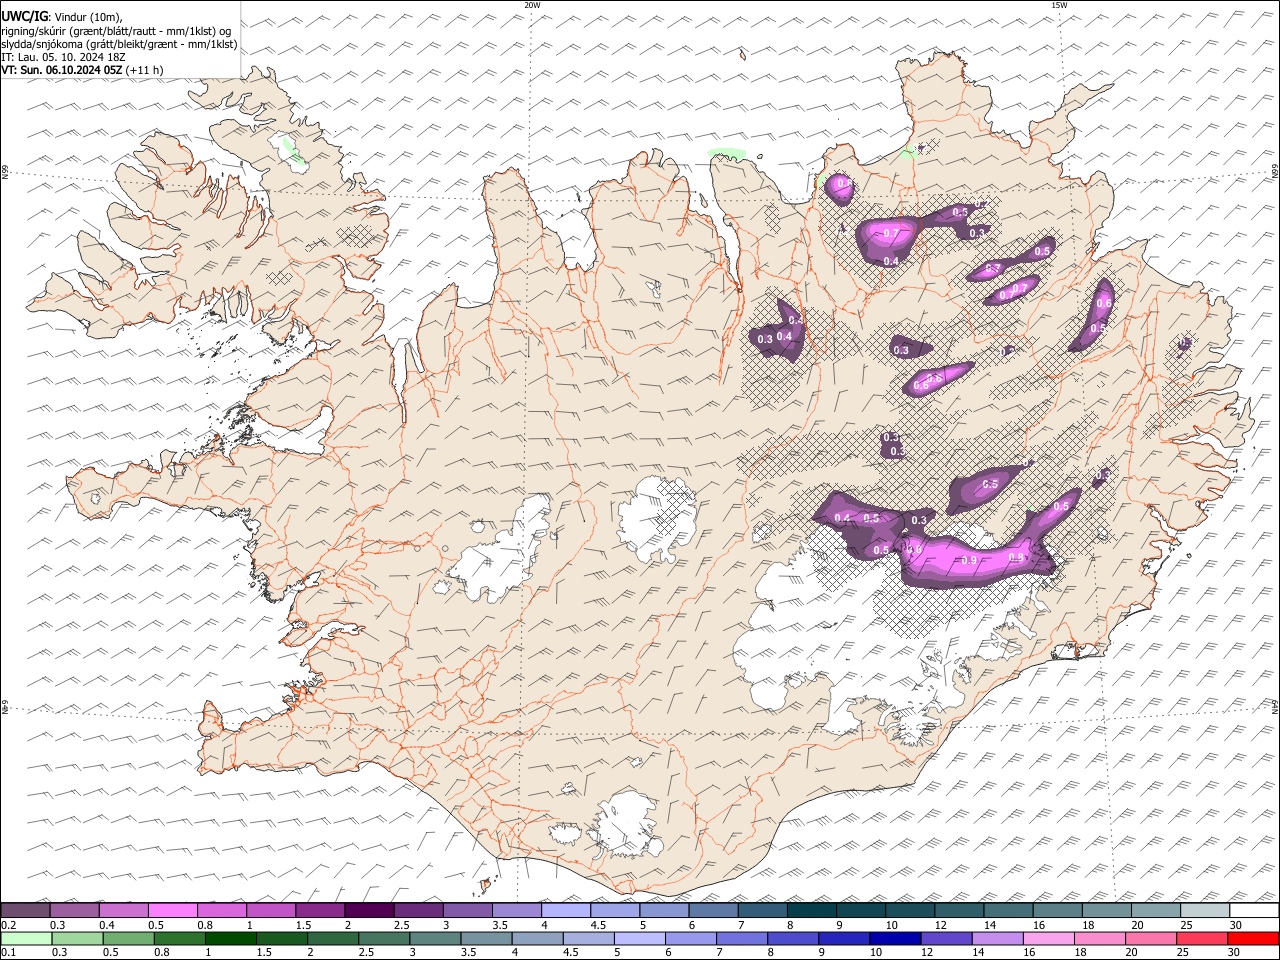Select the darkest purple 2 mm snow swatch
Viewport: 1280px width, 960px height.
point(369,910)
